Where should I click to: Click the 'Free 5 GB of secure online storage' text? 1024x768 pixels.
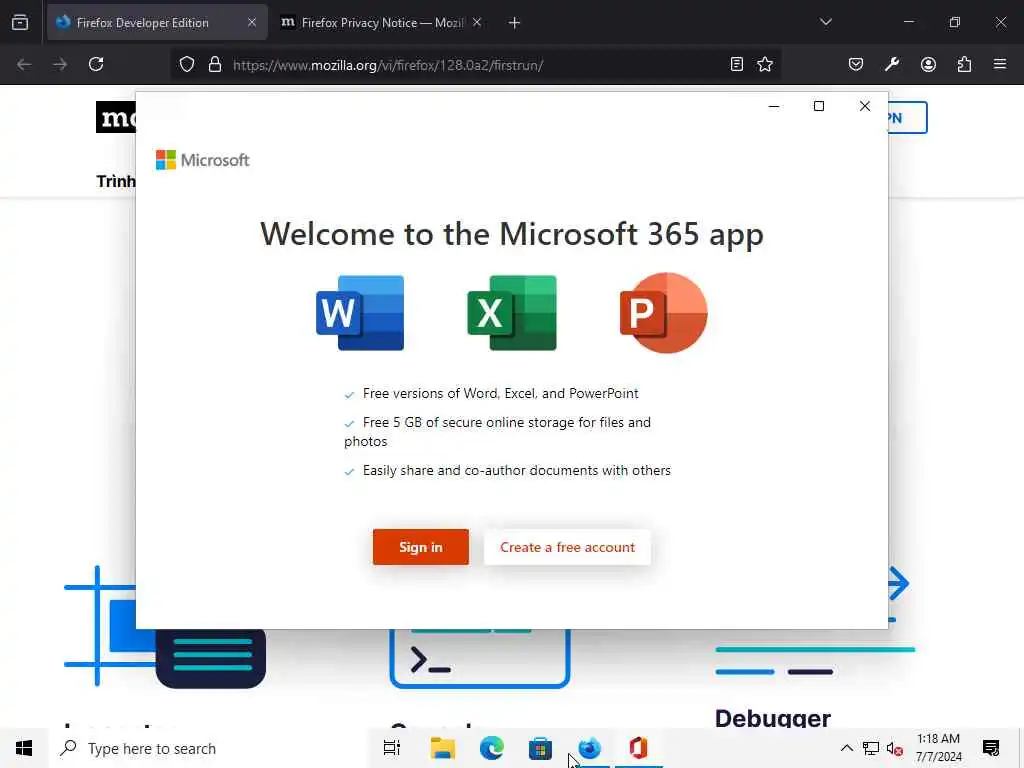pyautogui.click(x=498, y=432)
